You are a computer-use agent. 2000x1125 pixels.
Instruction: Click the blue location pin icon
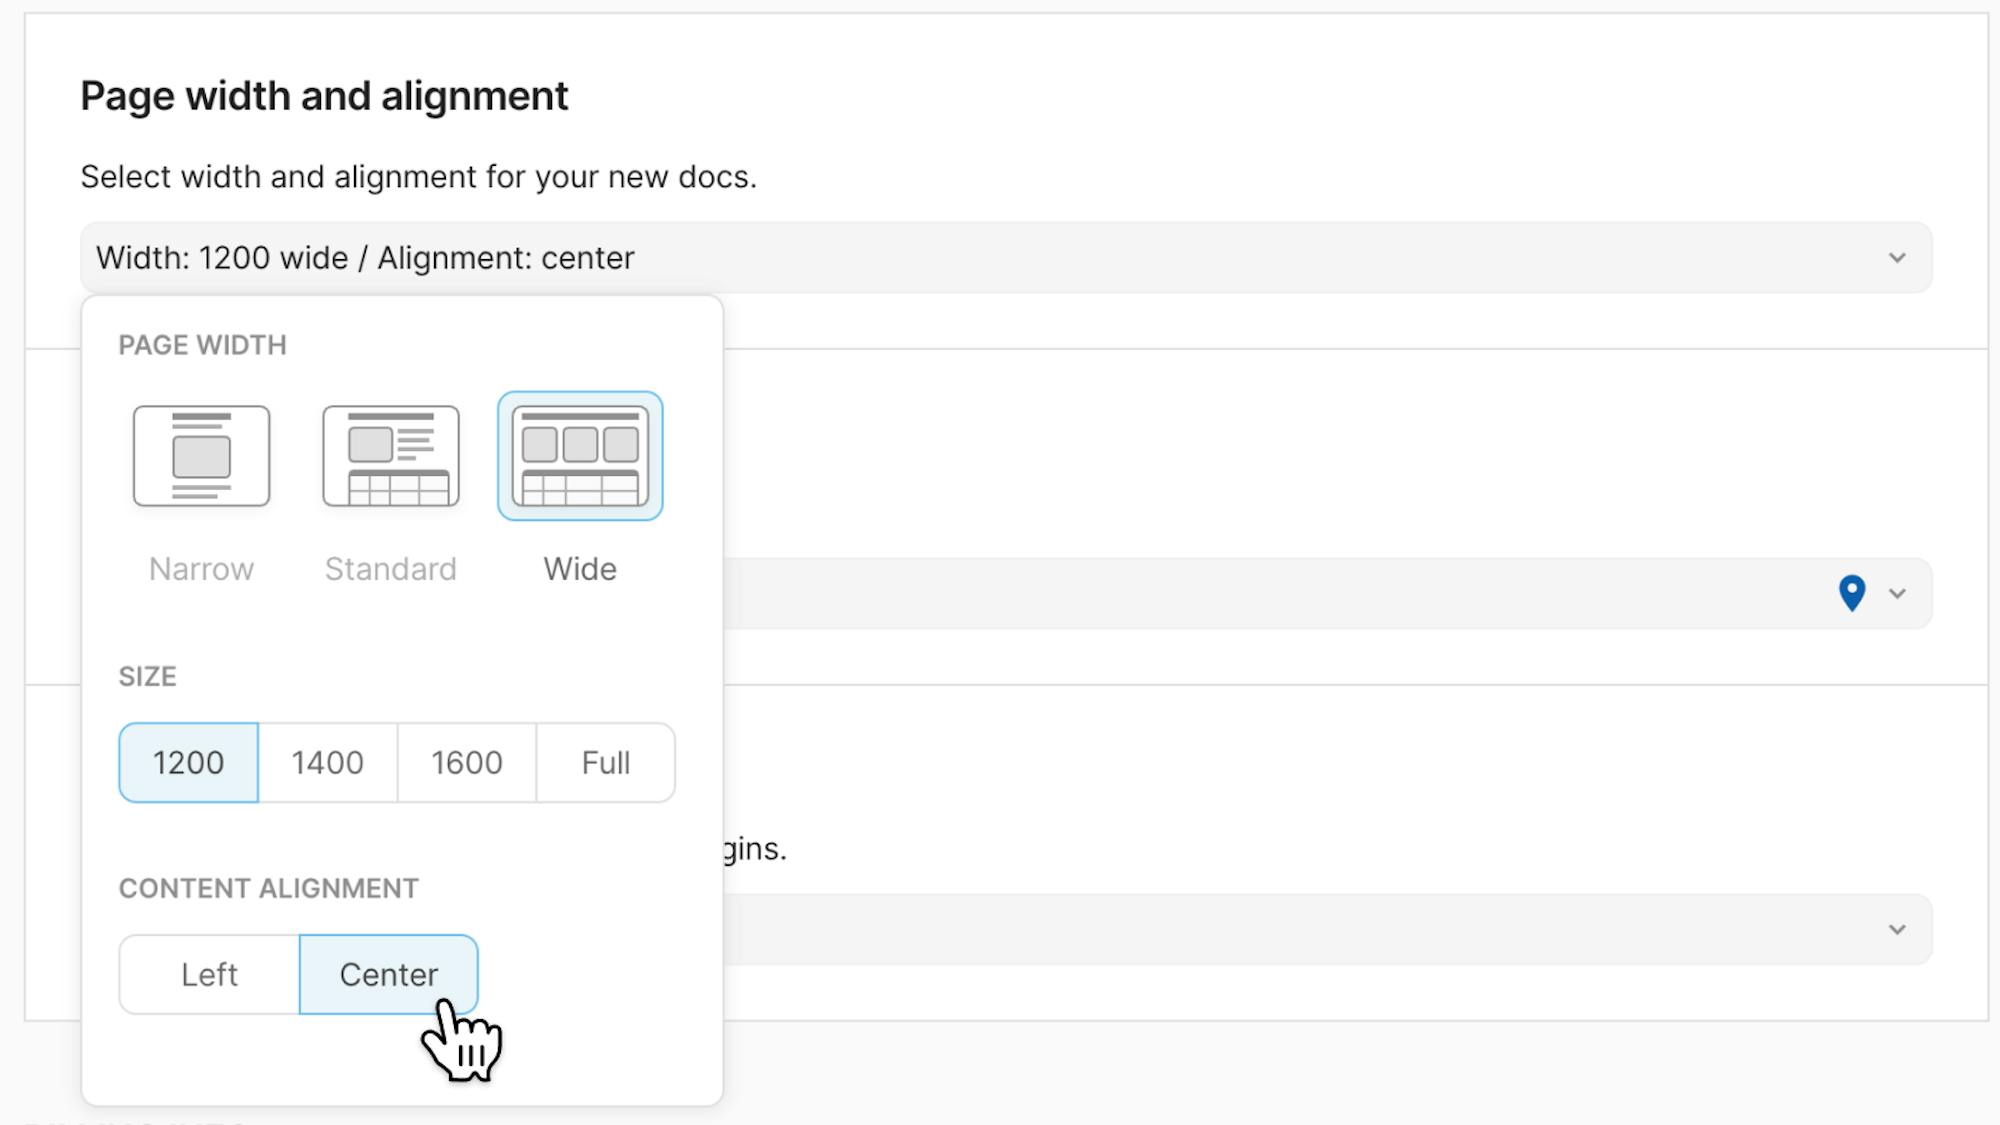(1852, 593)
